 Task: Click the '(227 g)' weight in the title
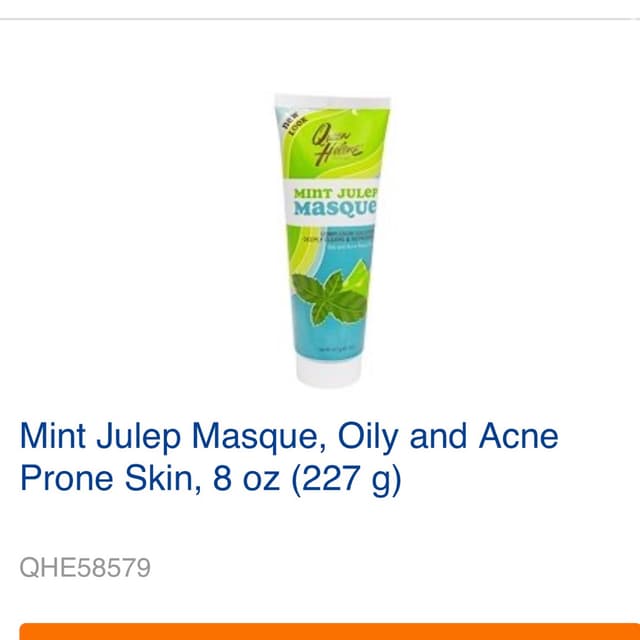coord(347,479)
